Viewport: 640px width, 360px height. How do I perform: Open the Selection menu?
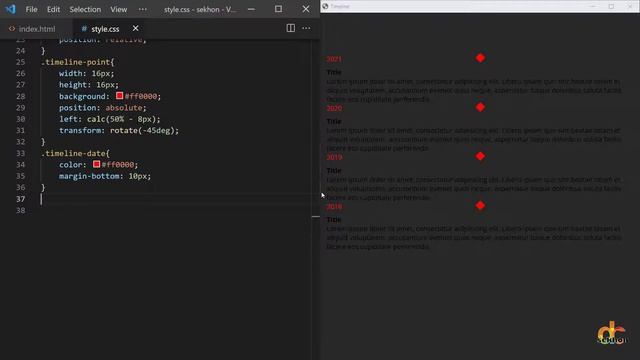tap(85, 9)
